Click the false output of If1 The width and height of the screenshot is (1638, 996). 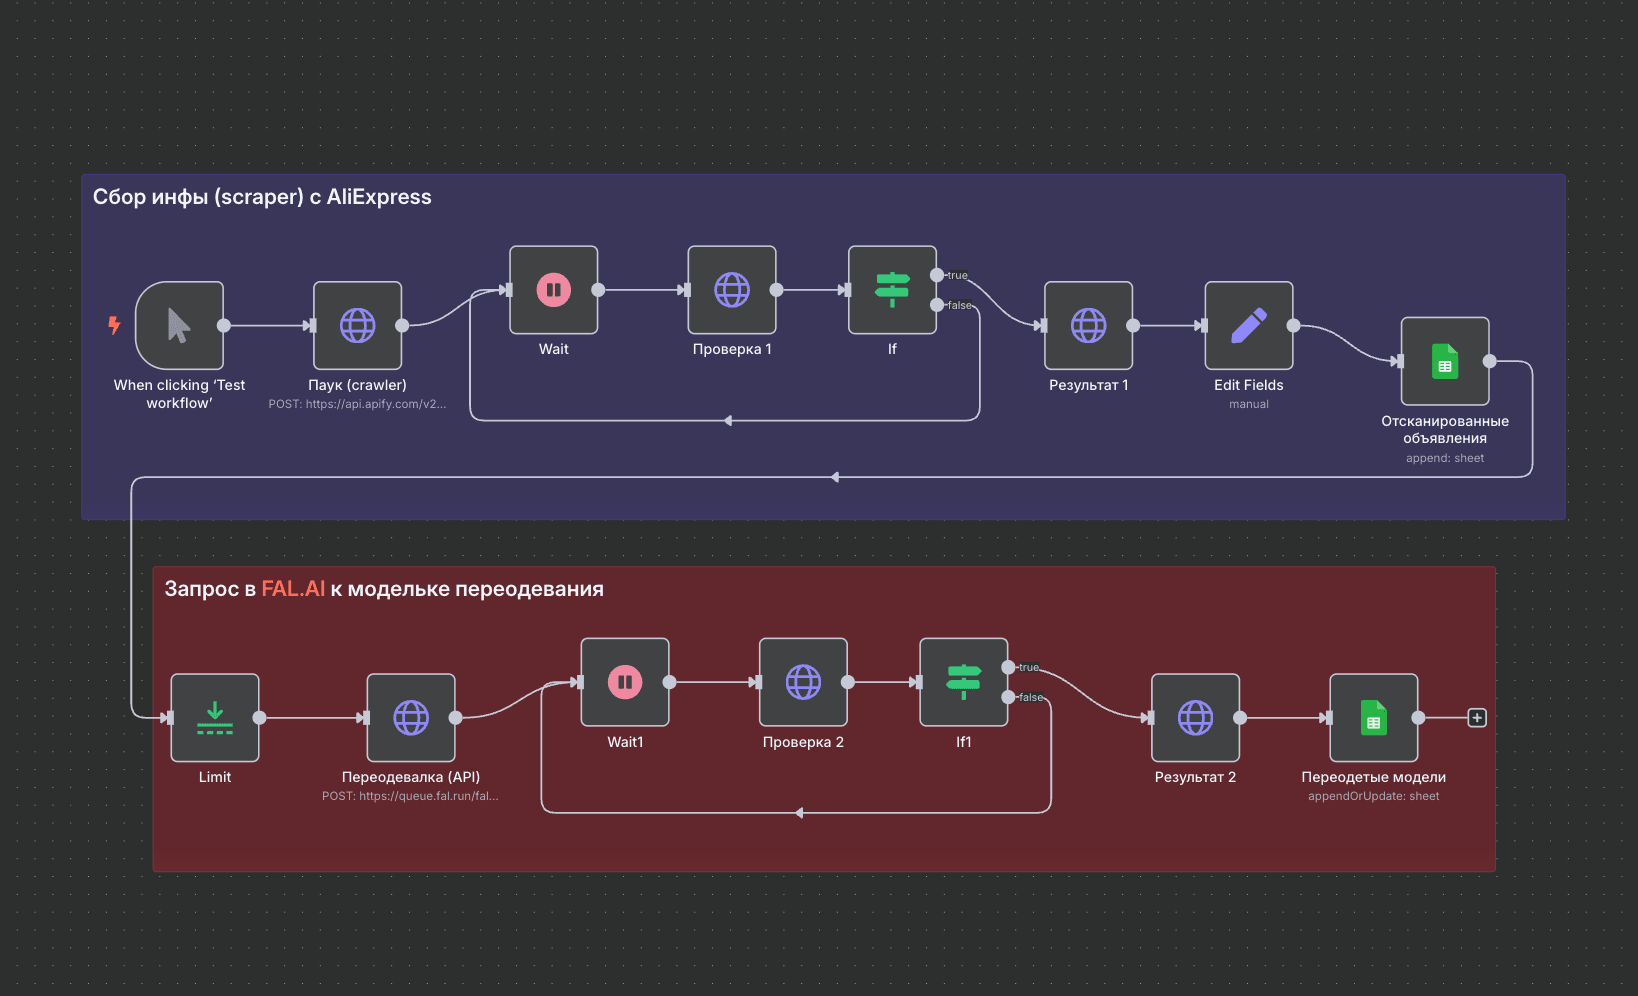point(1008,698)
